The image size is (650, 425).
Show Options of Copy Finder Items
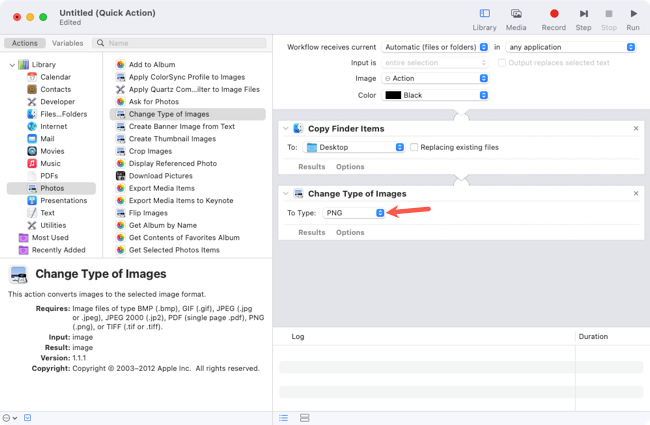coord(350,167)
